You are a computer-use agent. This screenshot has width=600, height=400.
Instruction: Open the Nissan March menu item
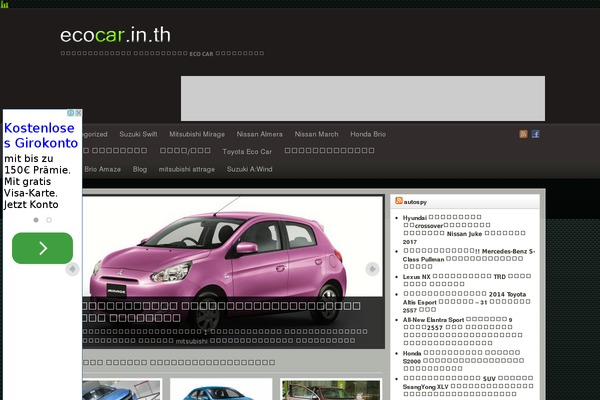pos(316,134)
